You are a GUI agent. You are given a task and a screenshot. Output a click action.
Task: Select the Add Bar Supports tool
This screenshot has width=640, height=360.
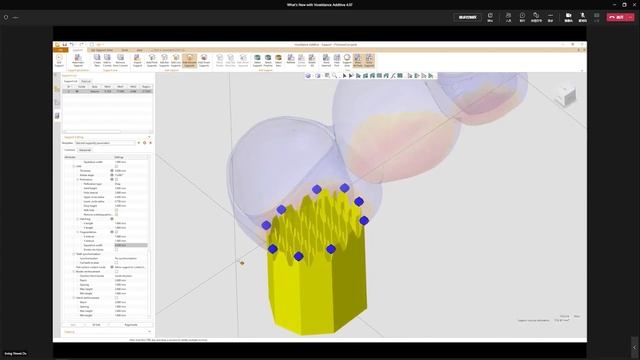click(x=164, y=60)
